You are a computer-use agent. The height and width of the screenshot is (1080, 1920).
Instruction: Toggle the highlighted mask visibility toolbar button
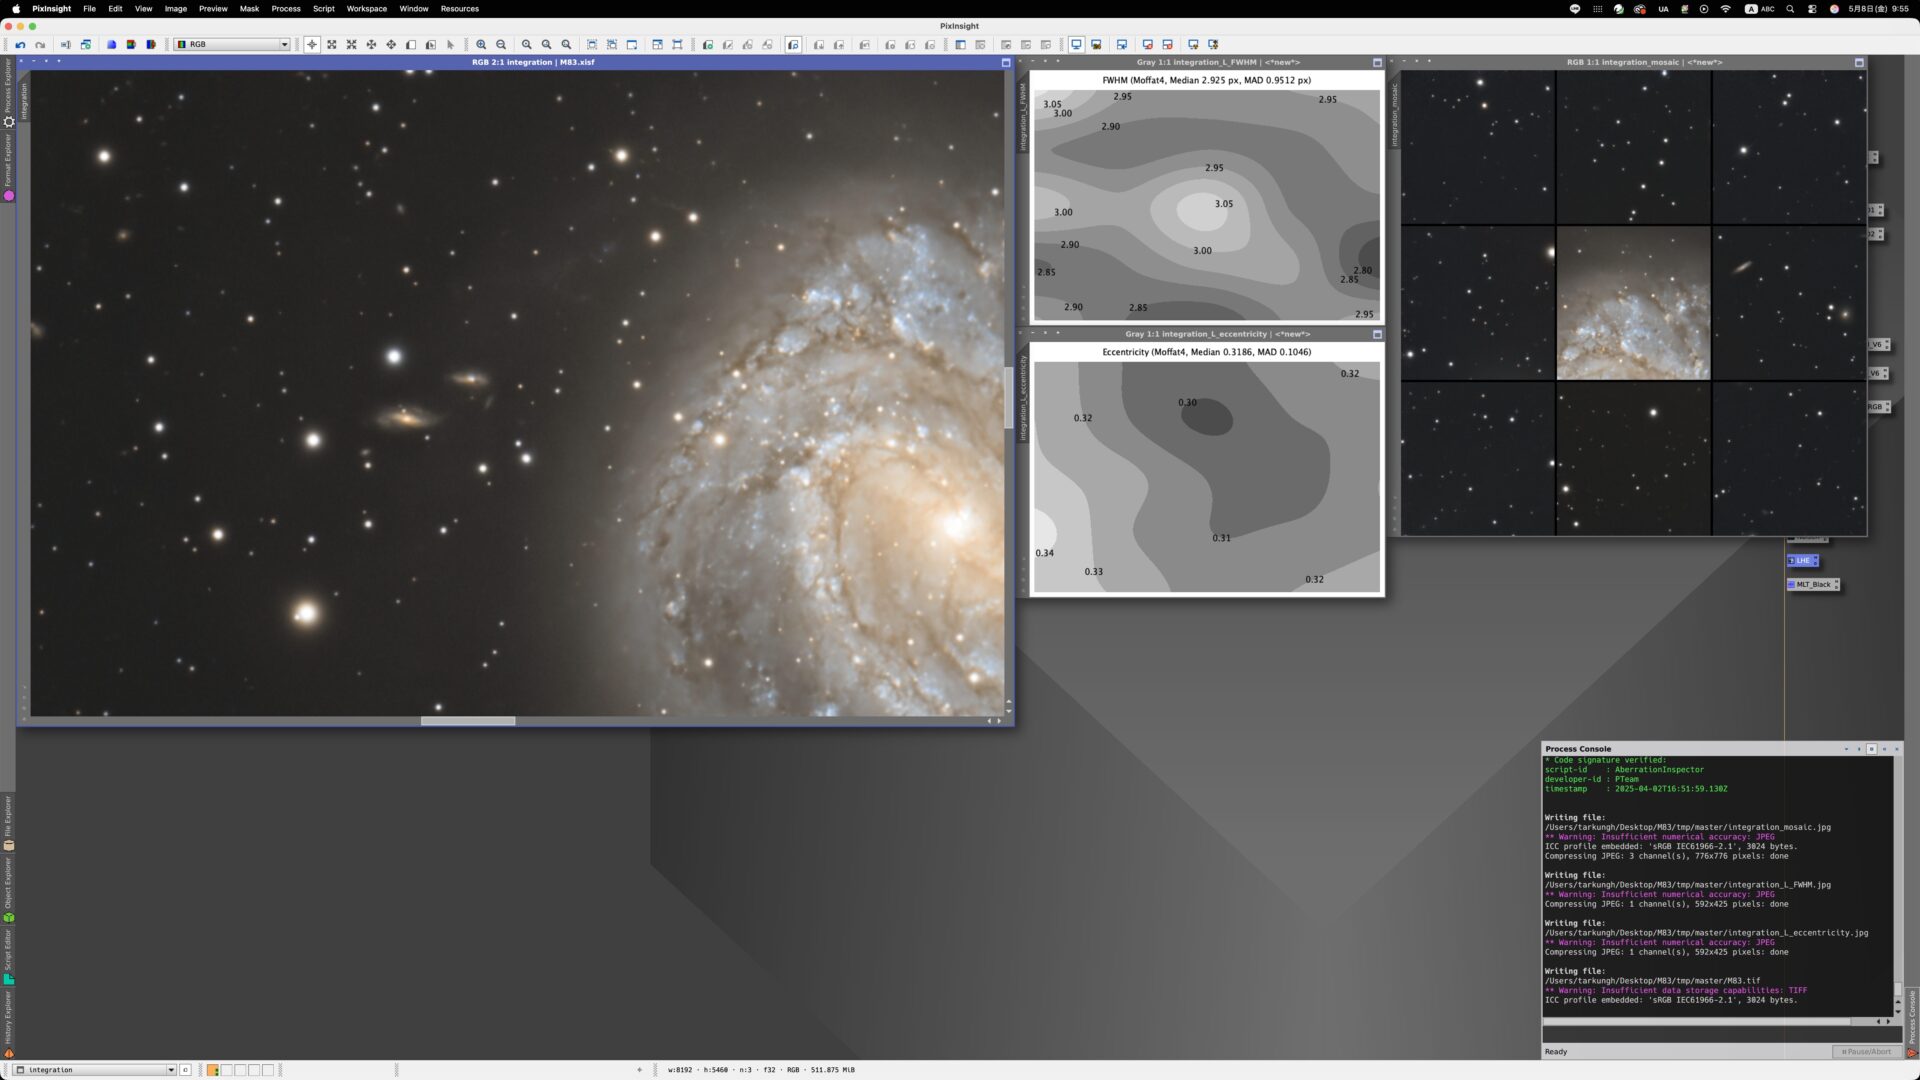(x=793, y=45)
